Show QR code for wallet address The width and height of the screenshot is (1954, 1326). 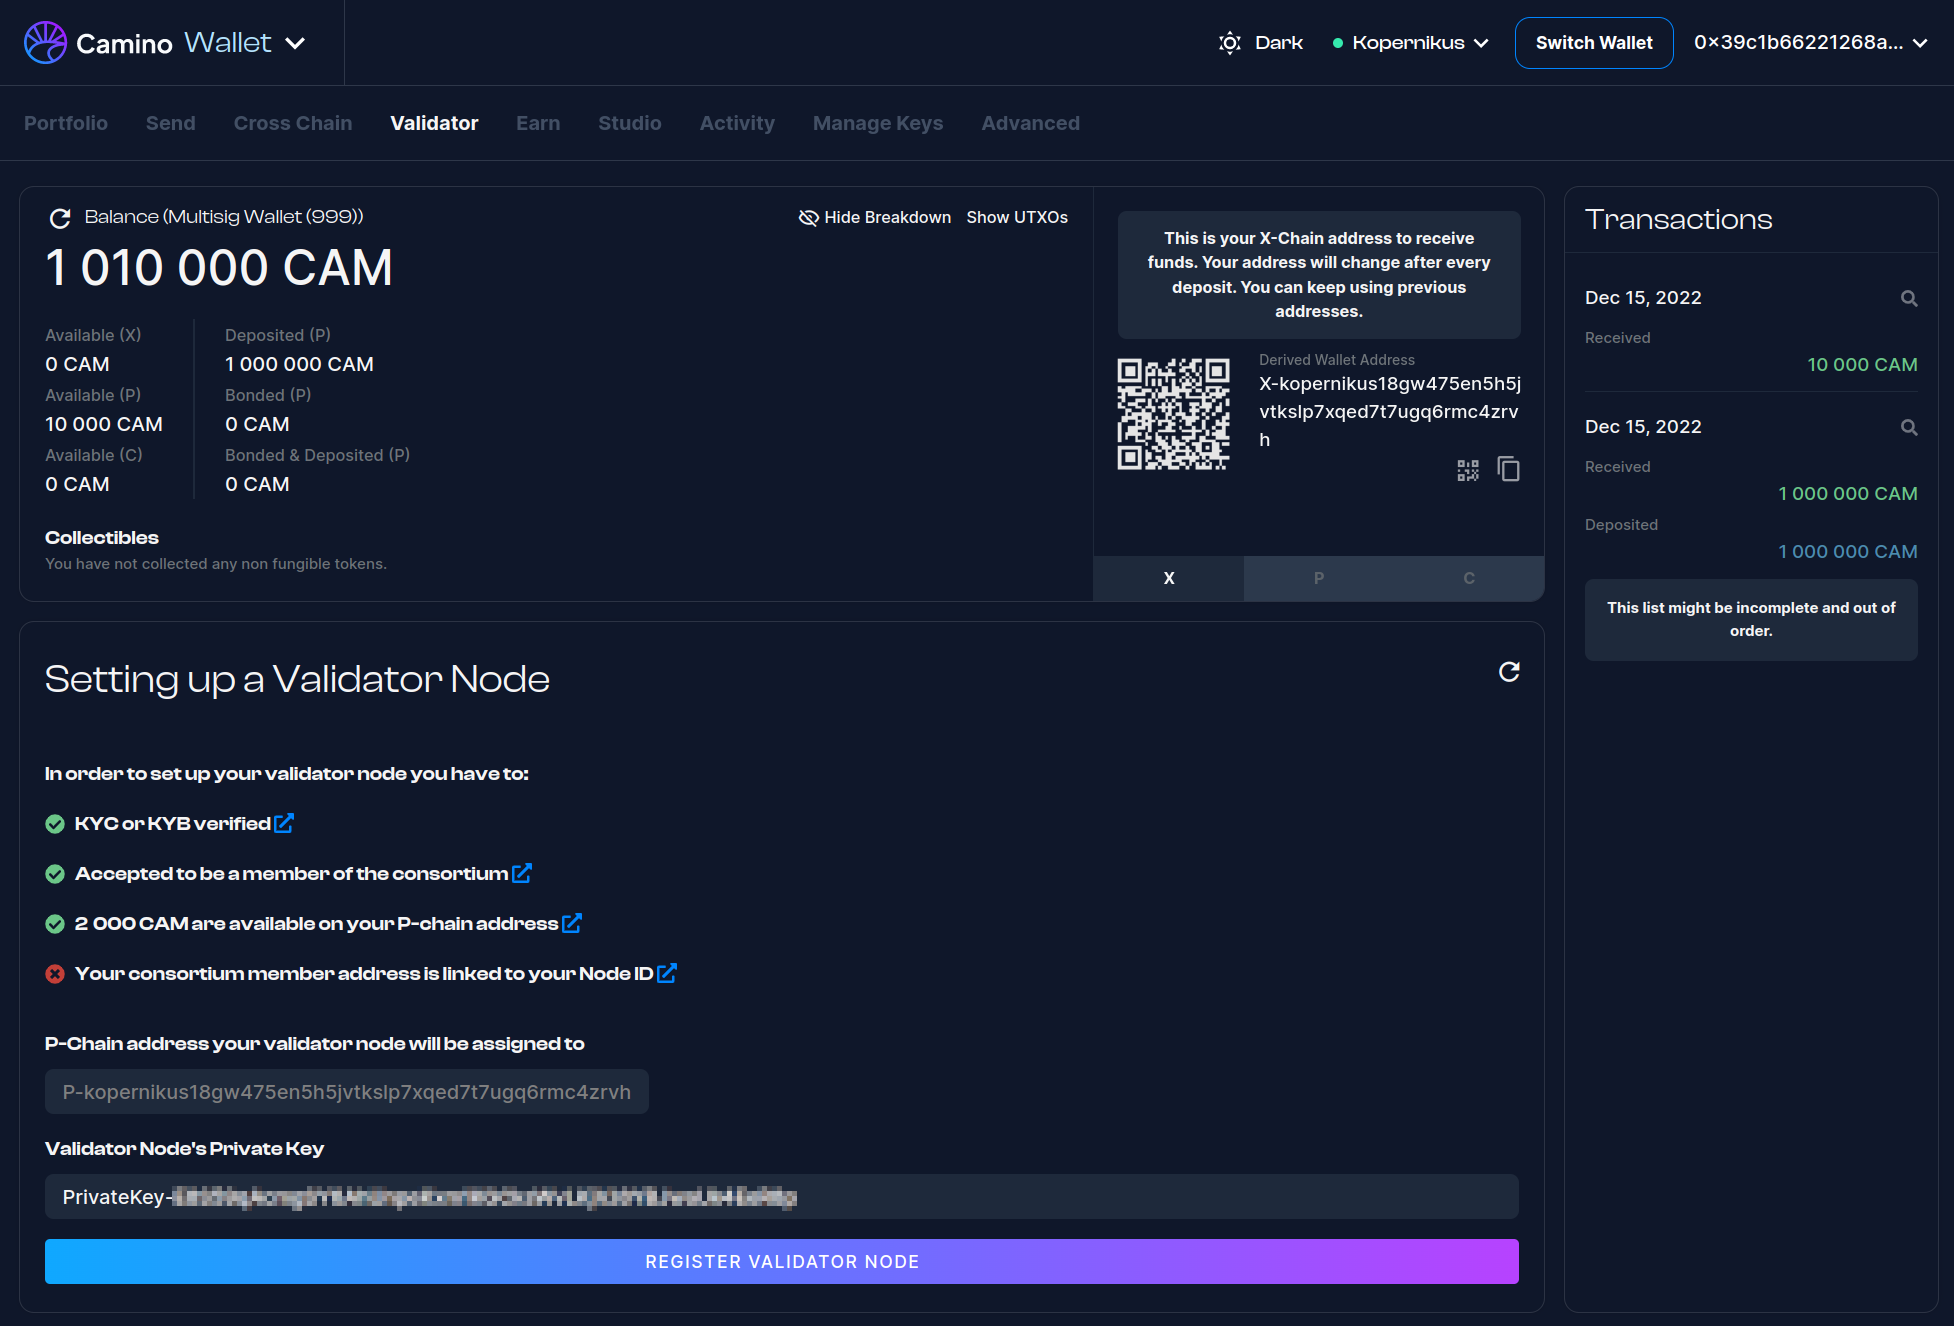pyautogui.click(x=1467, y=470)
